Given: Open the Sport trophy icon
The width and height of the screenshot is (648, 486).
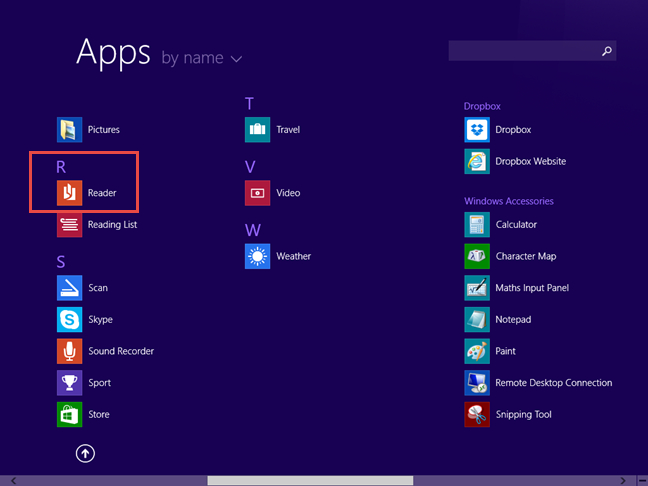Looking at the screenshot, I should pos(69,383).
